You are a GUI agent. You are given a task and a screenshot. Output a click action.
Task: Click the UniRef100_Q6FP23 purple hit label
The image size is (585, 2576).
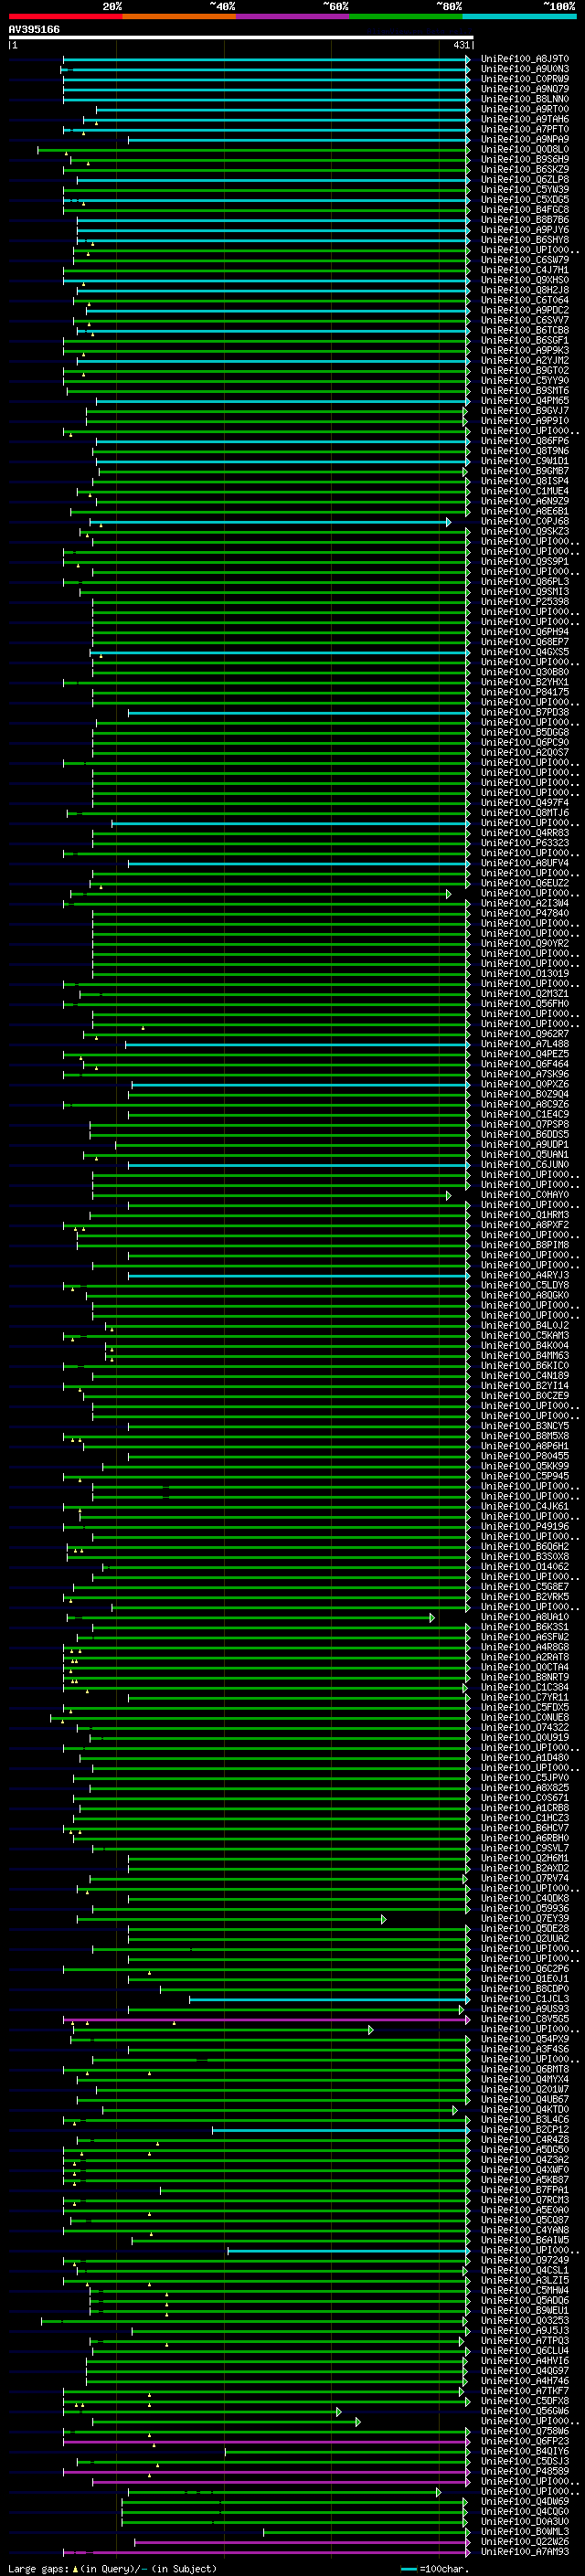tap(524, 2441)
